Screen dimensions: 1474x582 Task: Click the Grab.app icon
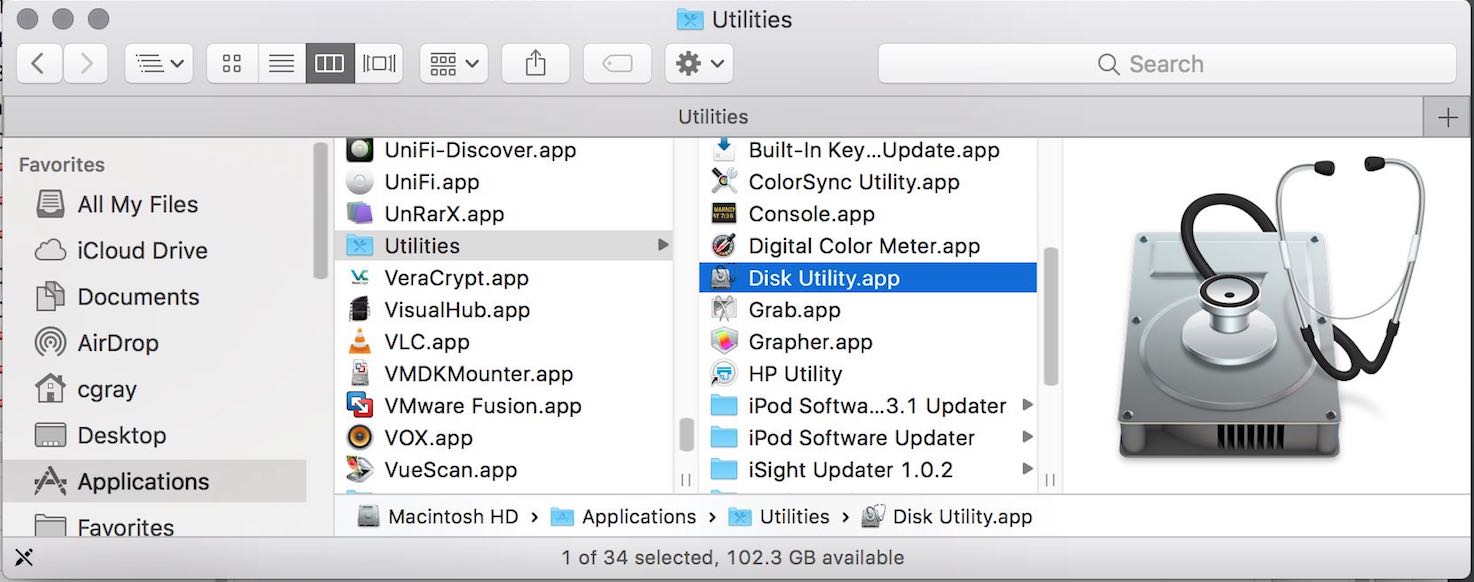[723, 310]
